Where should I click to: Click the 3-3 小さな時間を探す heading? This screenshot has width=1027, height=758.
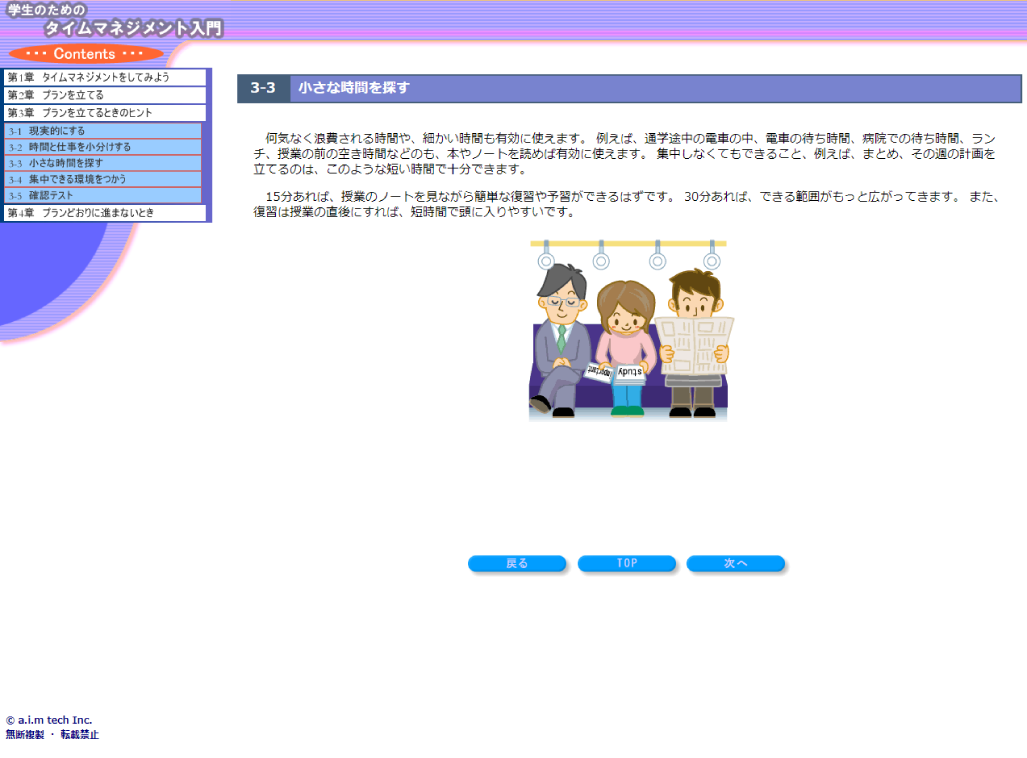[629, 88]
